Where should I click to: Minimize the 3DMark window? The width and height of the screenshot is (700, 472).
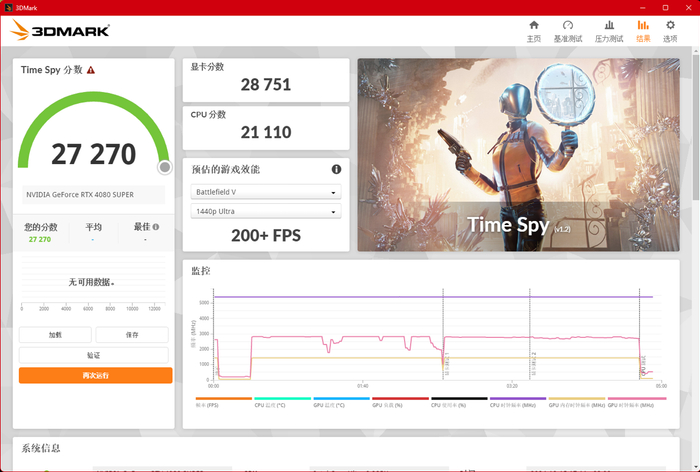pyautogui.click(x=642, y=8)
